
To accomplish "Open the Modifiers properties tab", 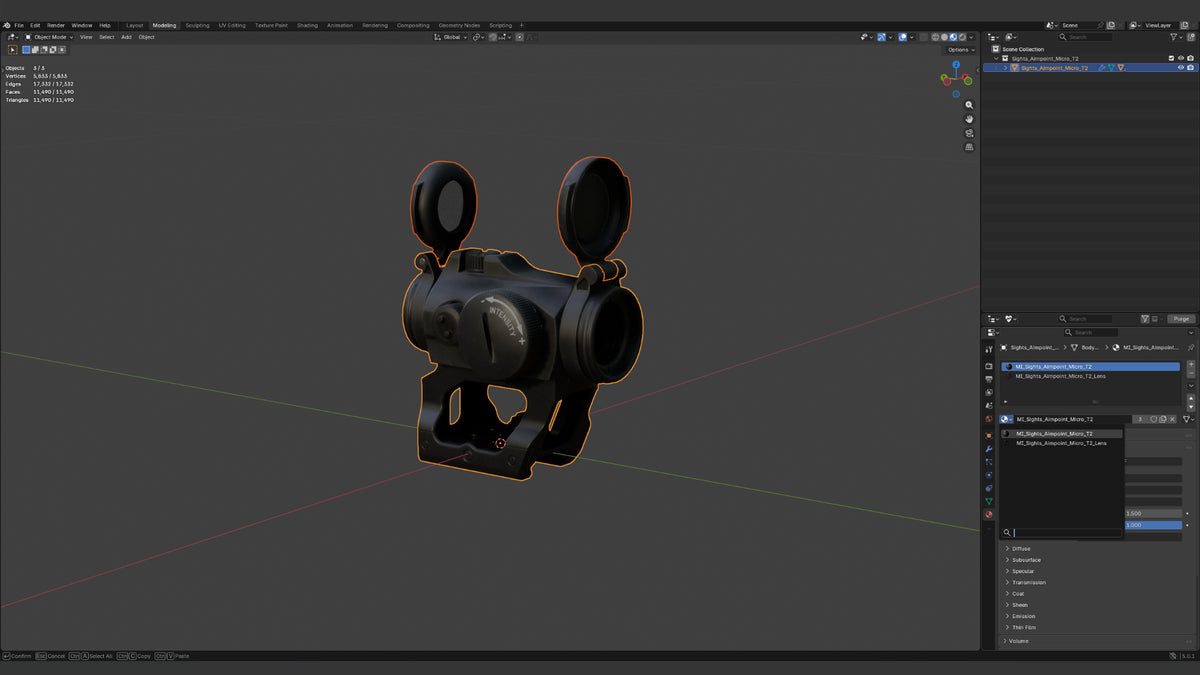I will [989, 449].
